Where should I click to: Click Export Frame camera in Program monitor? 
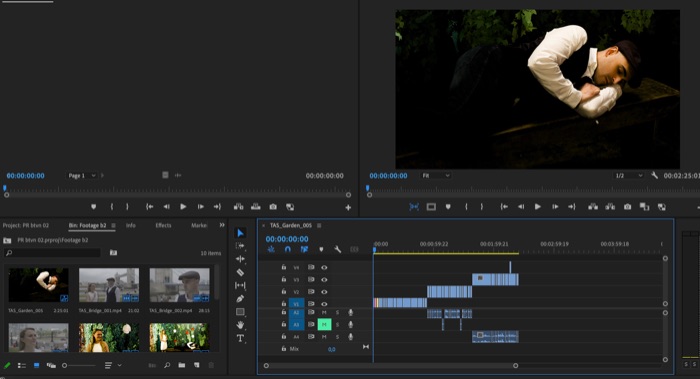[627, 207]
